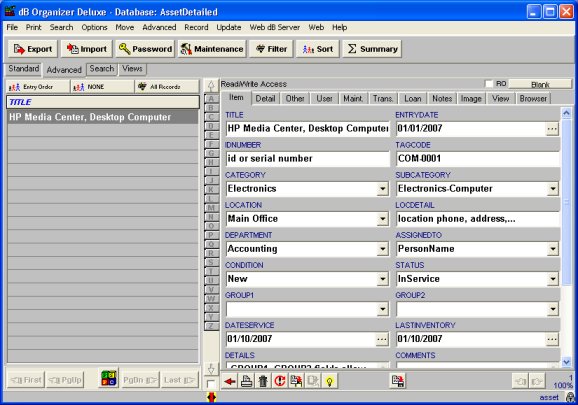
Task: Click the next record hand icon
Action: (x=537, y=381)
